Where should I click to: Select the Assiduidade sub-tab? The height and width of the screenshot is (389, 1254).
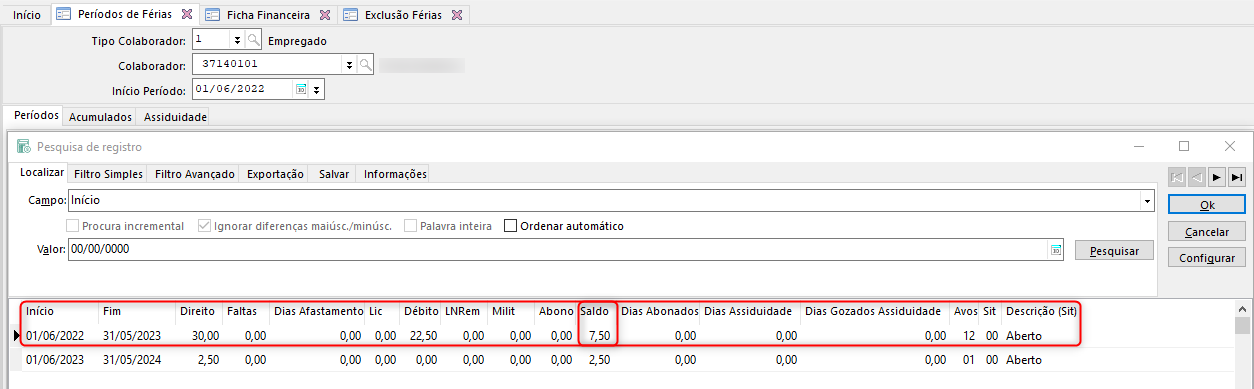pos(175,117)
